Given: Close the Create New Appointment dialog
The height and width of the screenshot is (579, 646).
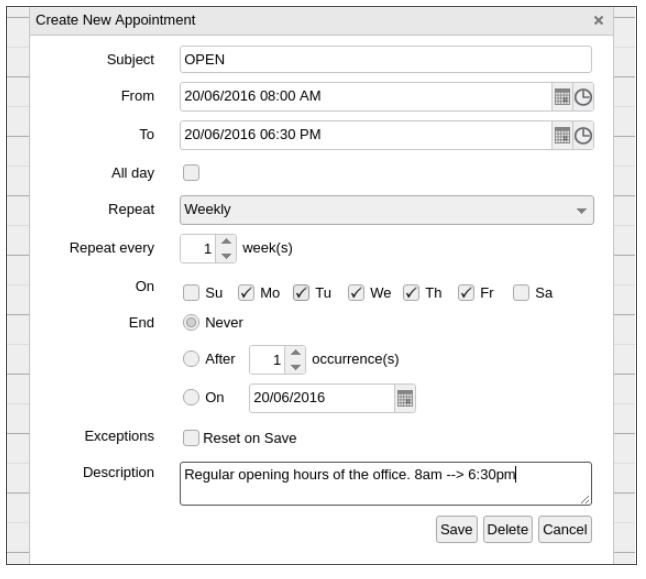Looking at the screenshot, I should [598, 20].
